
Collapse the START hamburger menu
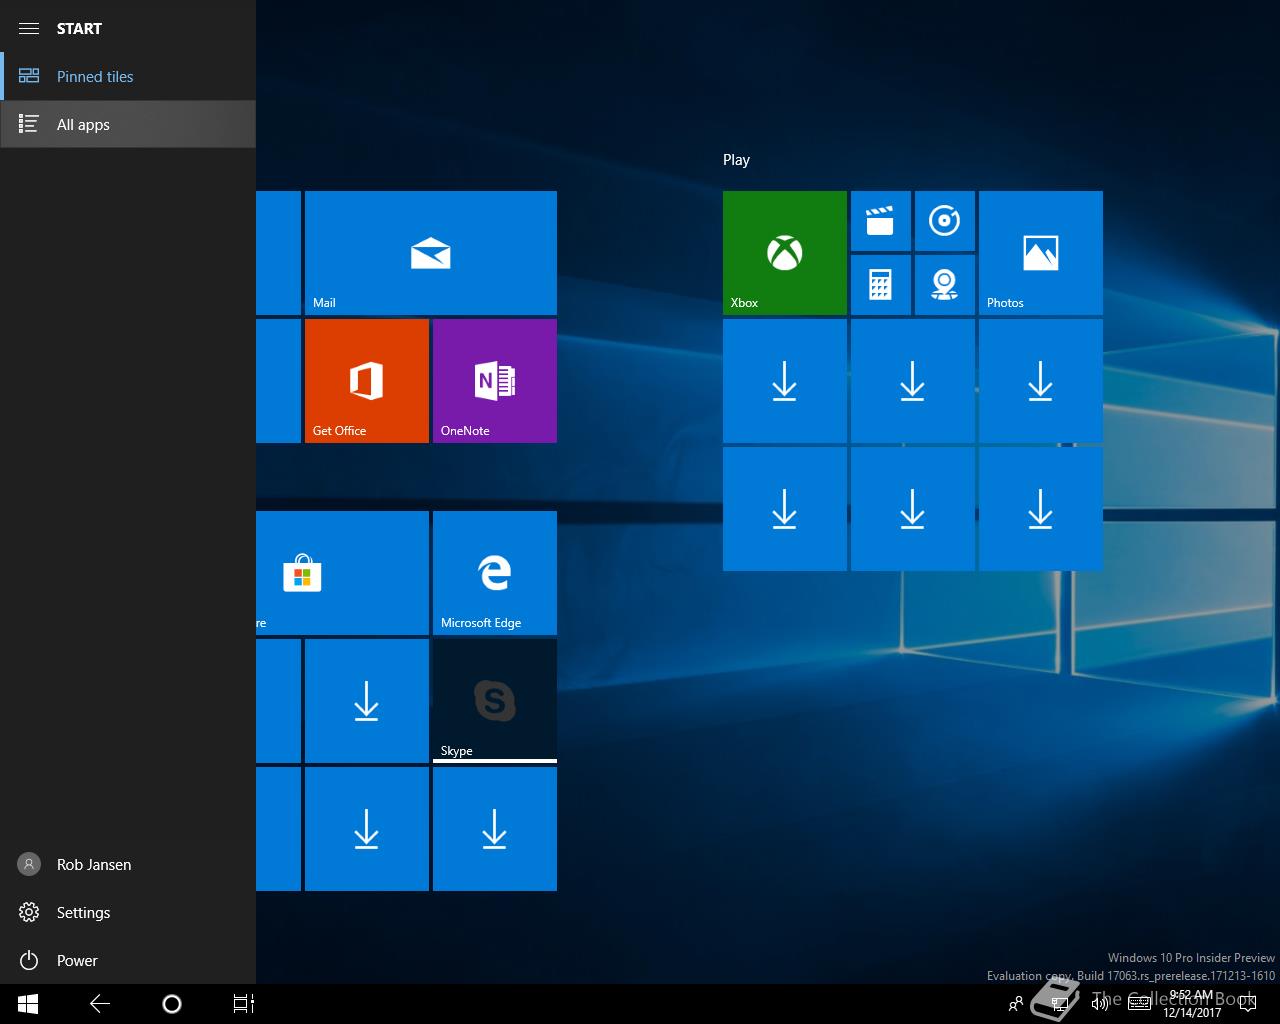(29, 28)
